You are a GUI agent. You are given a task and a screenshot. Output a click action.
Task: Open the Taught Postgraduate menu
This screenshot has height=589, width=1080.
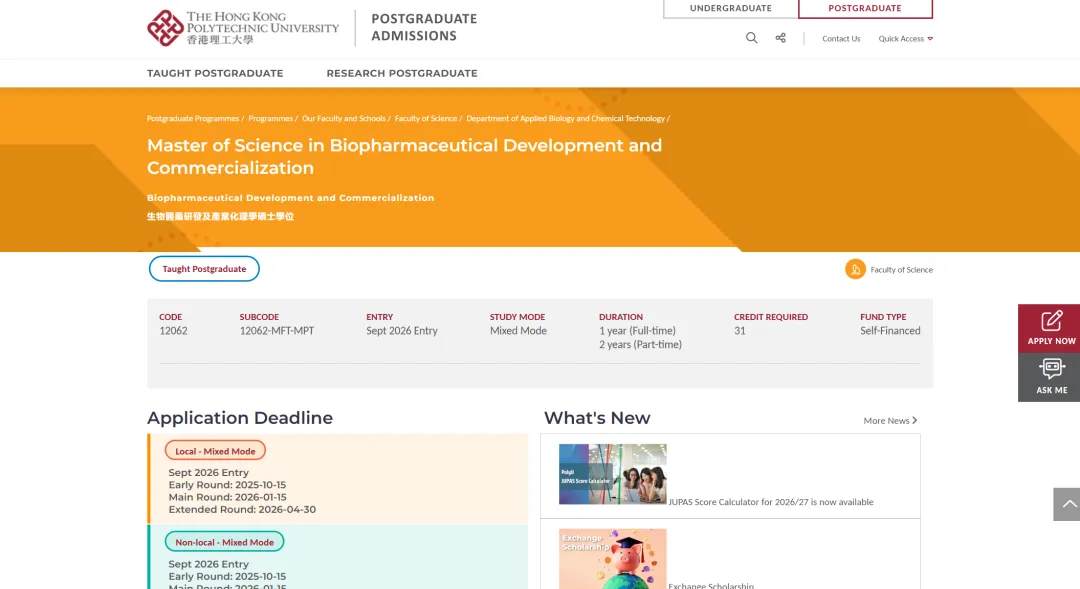pyautogui.click(x=215, y=73)
